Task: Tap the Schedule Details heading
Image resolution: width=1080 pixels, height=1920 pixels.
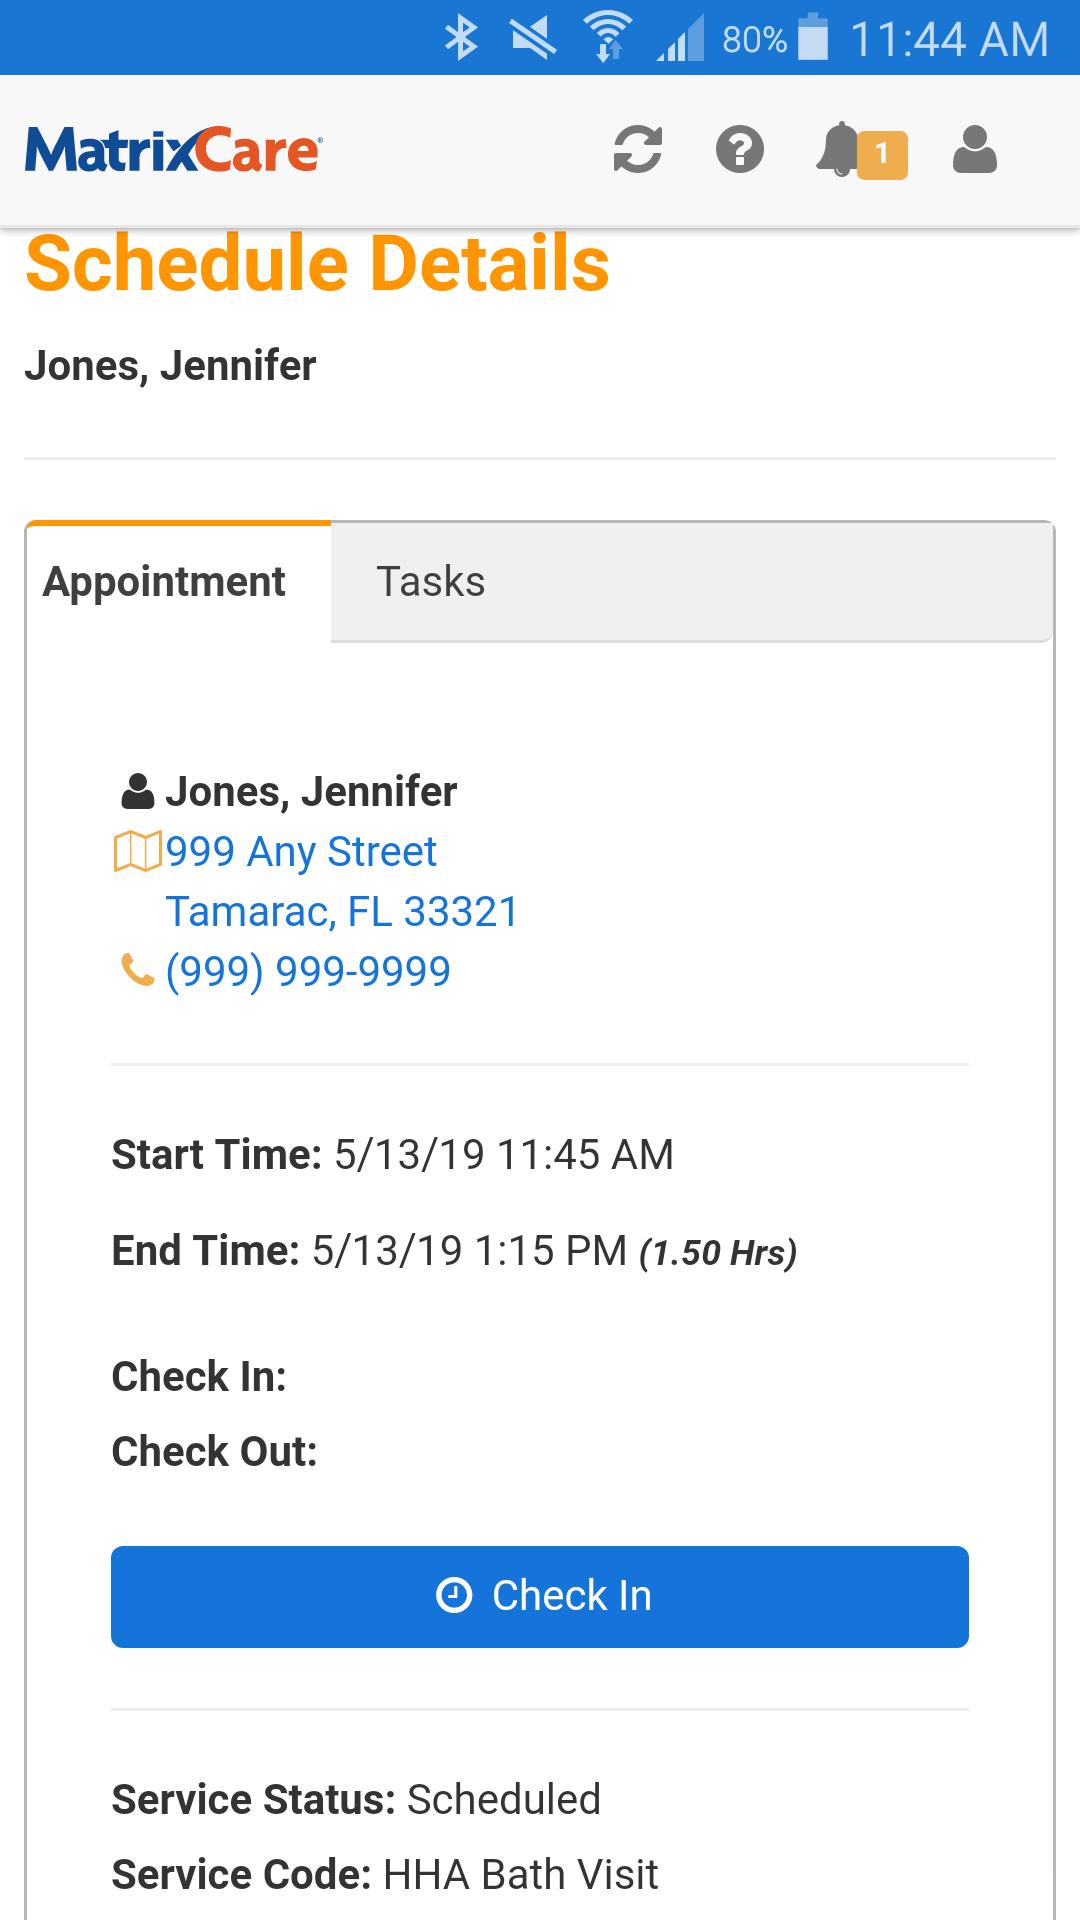Action: tap(317, 264)
